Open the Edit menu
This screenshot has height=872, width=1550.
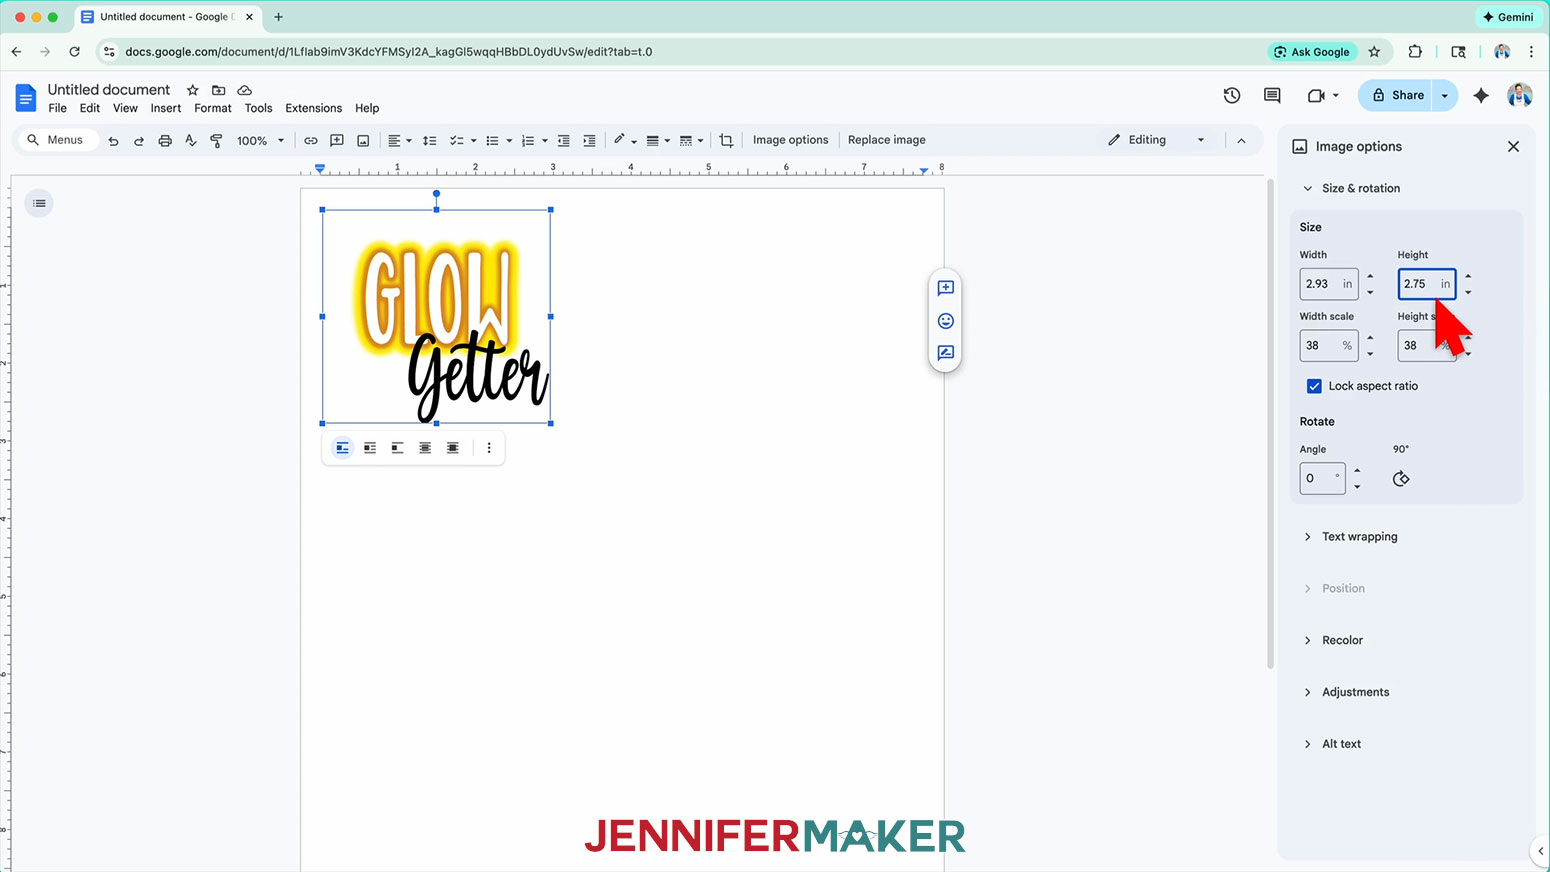90,108
